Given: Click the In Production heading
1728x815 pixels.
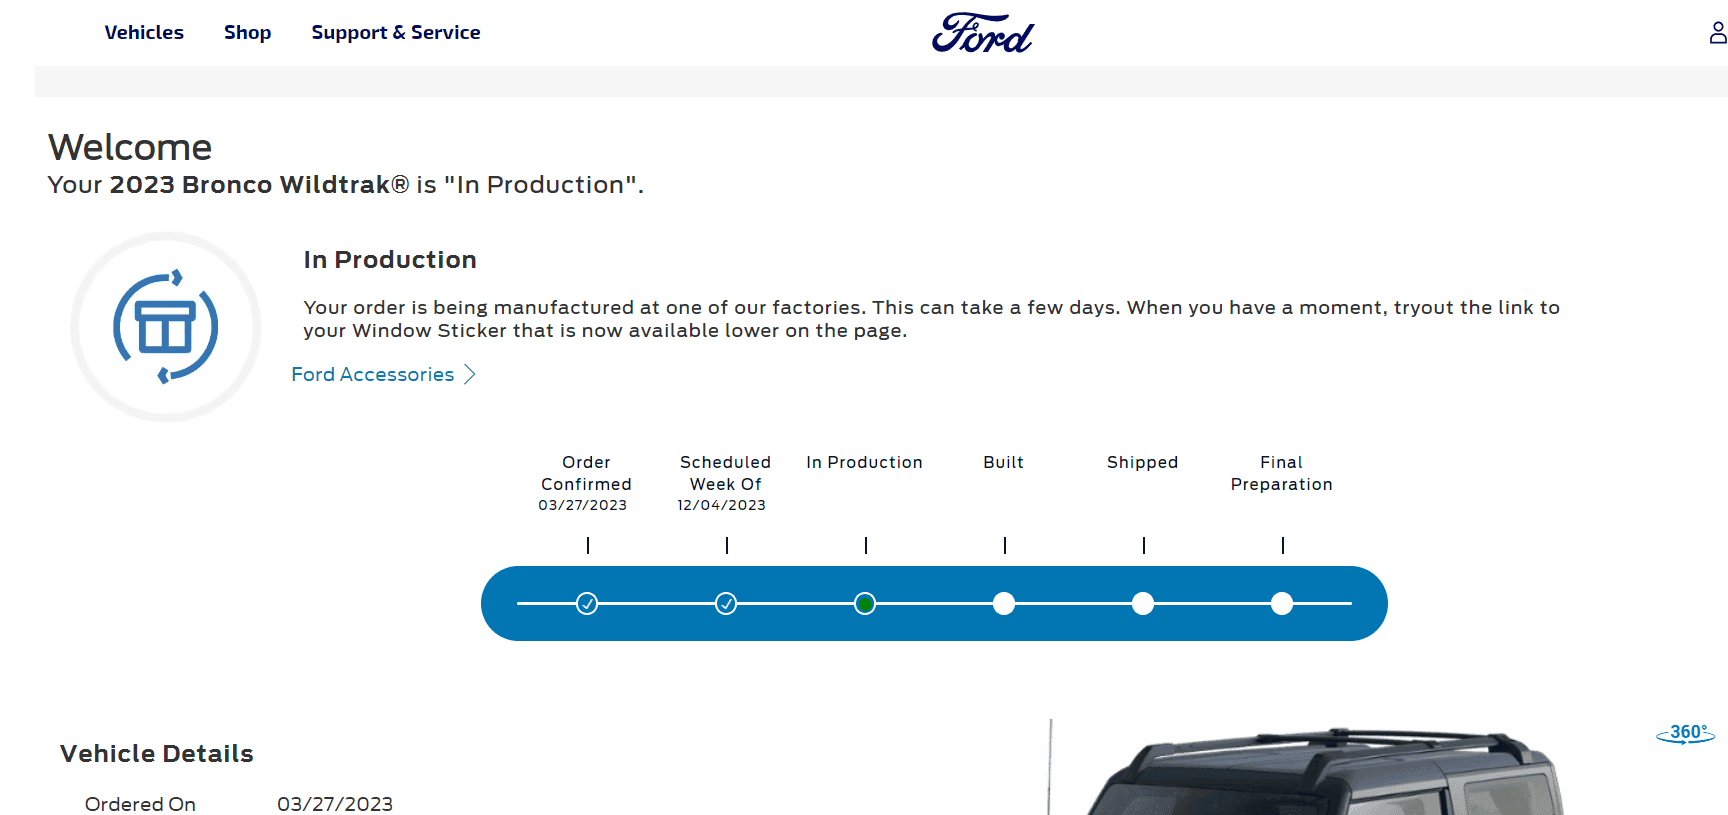Looking at the screenshot, I should pos(390,260).
